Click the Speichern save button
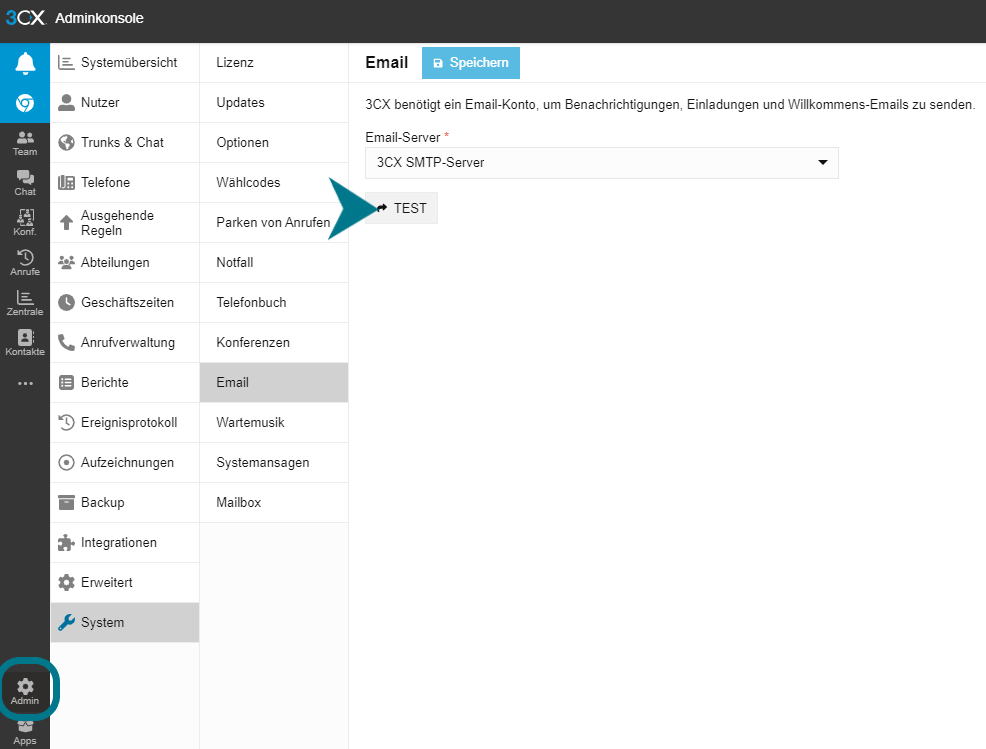986x749 pixels. coord(470,63)
